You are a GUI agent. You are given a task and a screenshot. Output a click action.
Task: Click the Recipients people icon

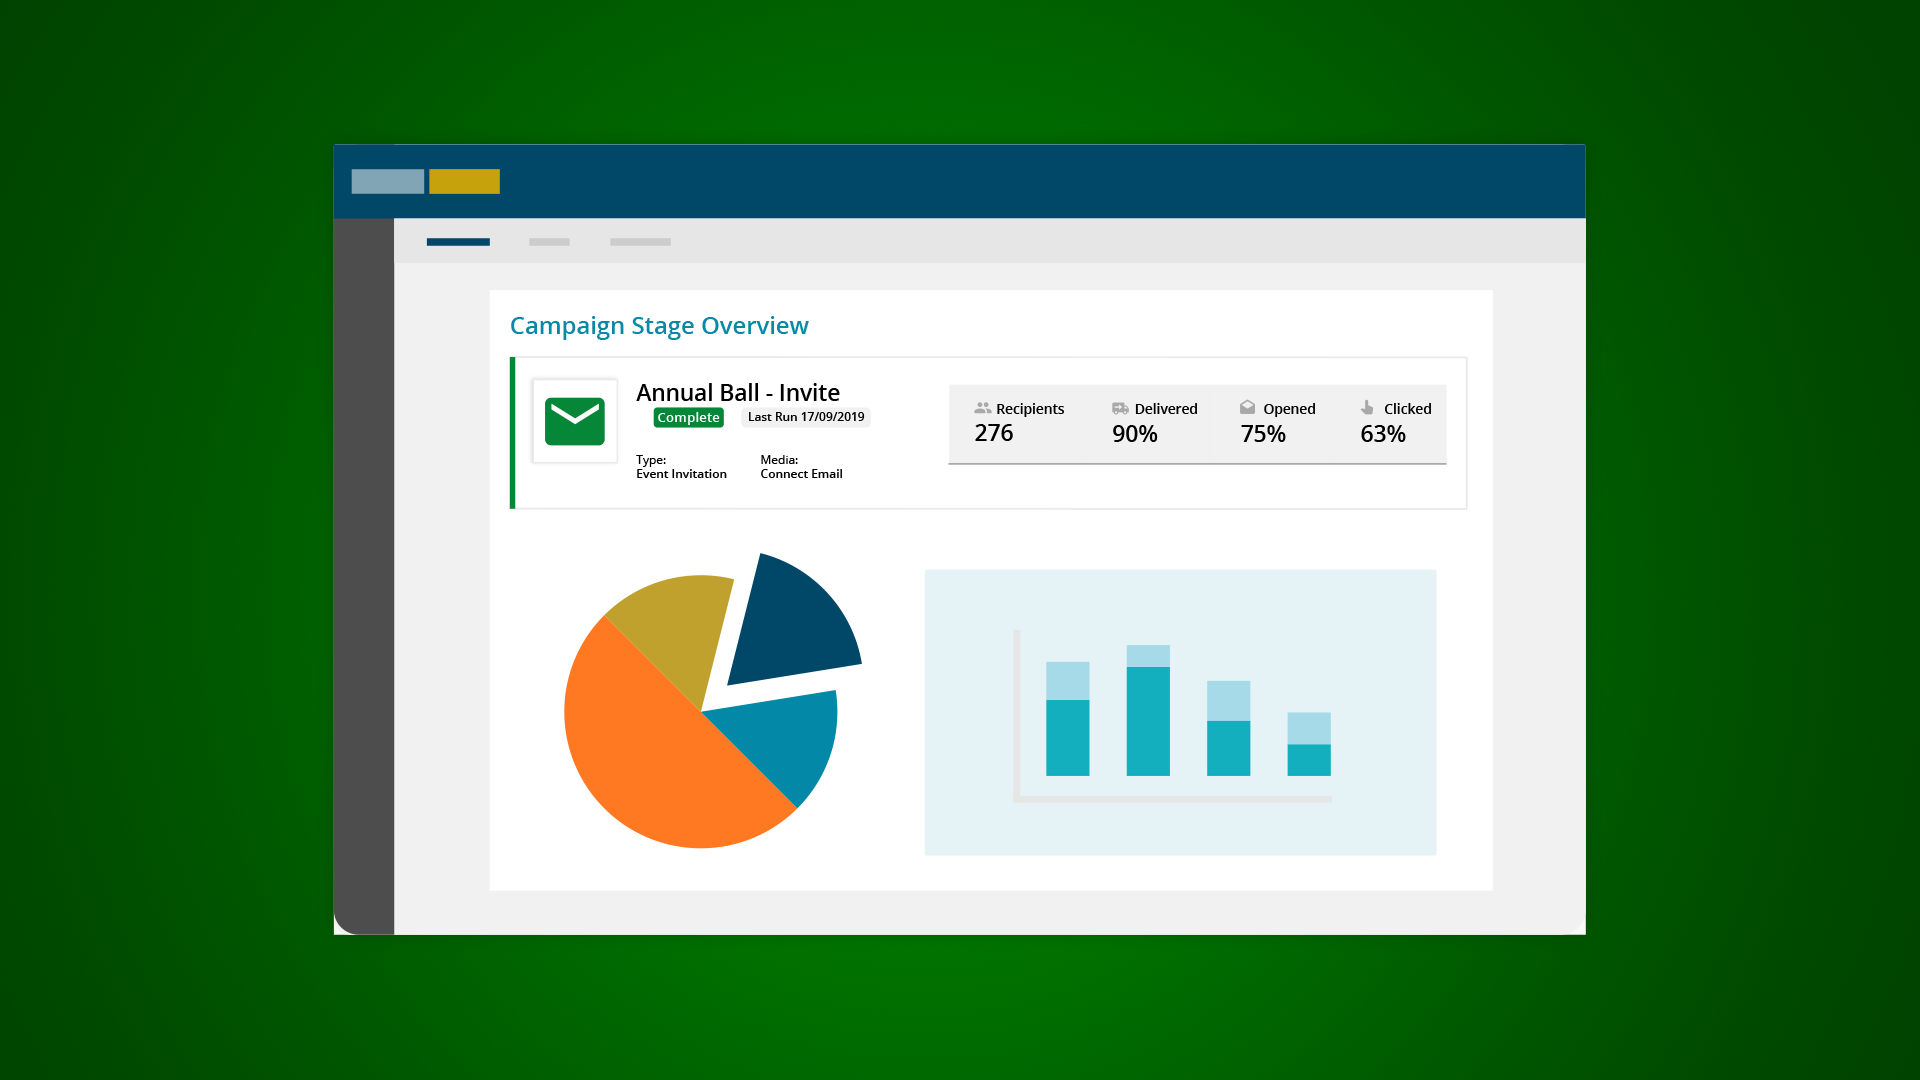click(x=982, y=408)
